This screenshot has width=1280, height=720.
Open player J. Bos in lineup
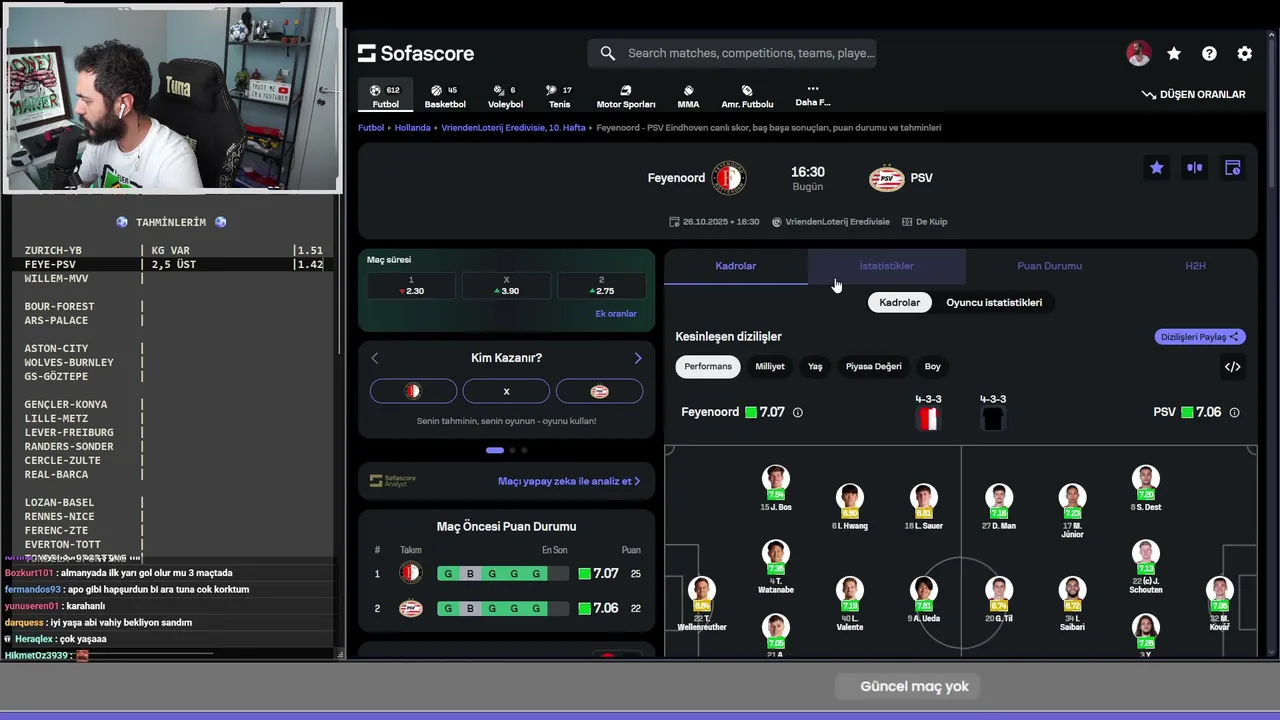775,488
